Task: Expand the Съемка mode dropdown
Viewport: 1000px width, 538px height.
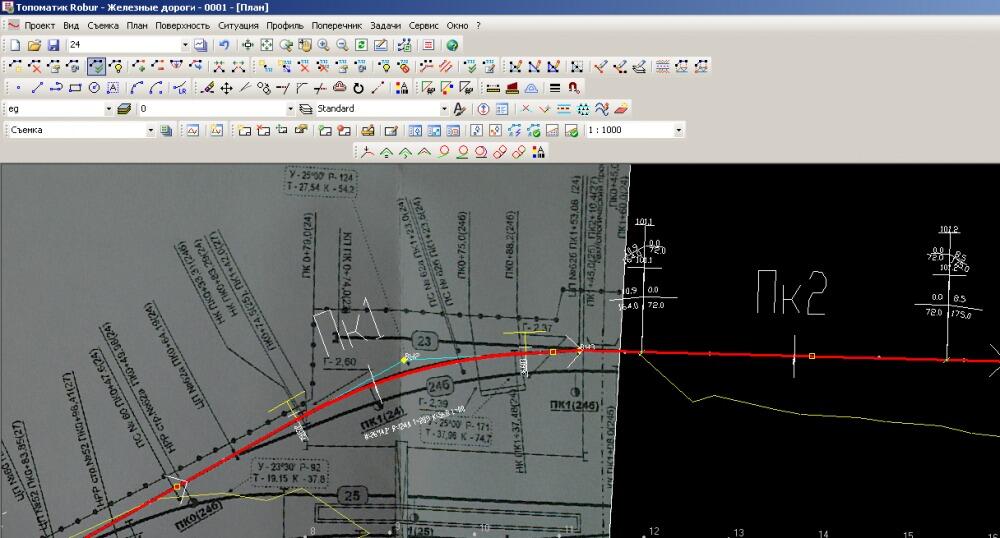Action: (151, 130)
